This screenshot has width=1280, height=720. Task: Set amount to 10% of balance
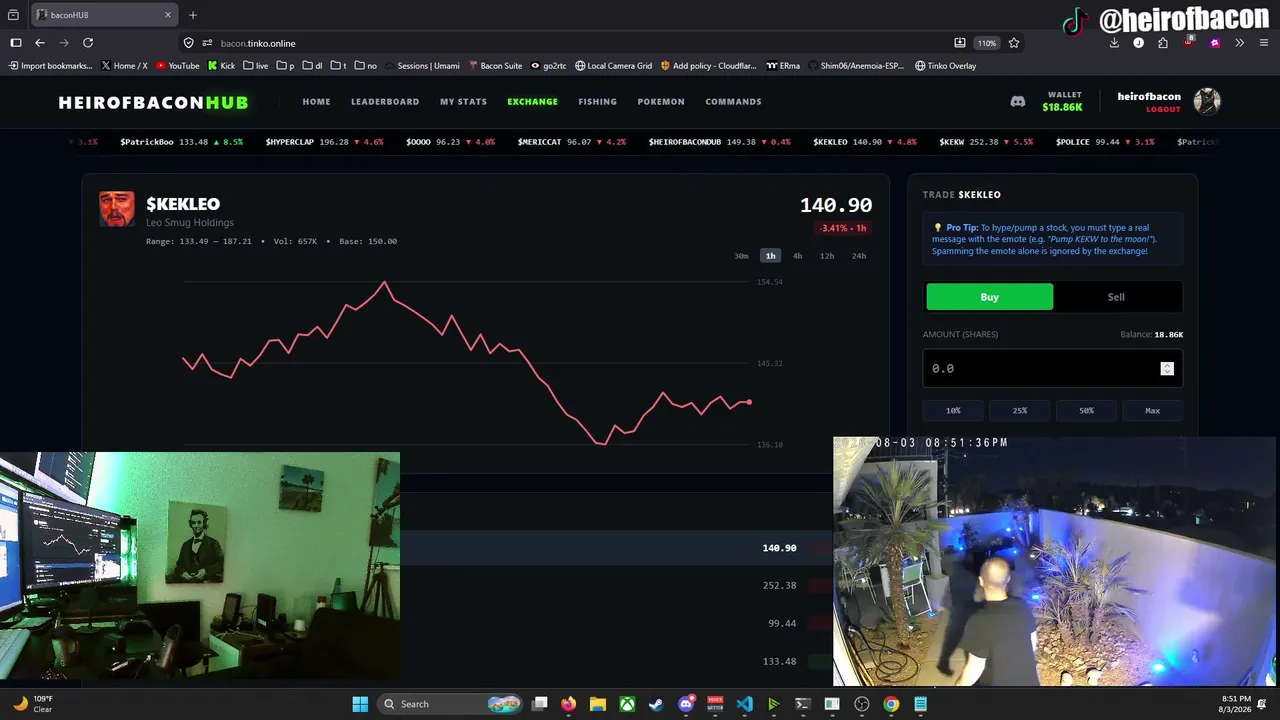(x=953, y=411)
